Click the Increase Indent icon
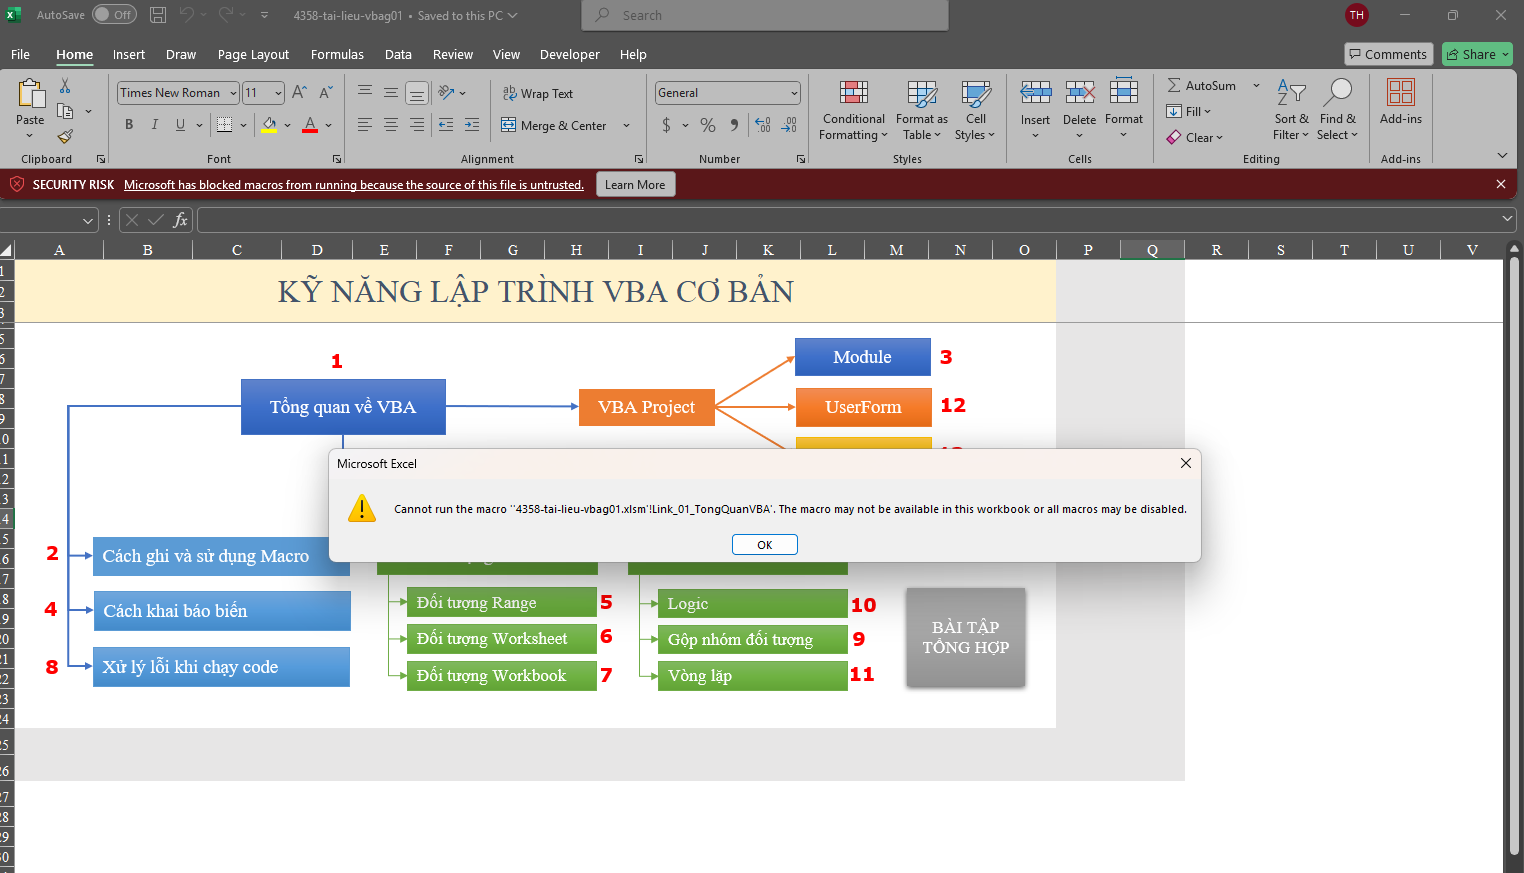1524x873 pixels. pos(472,125)
